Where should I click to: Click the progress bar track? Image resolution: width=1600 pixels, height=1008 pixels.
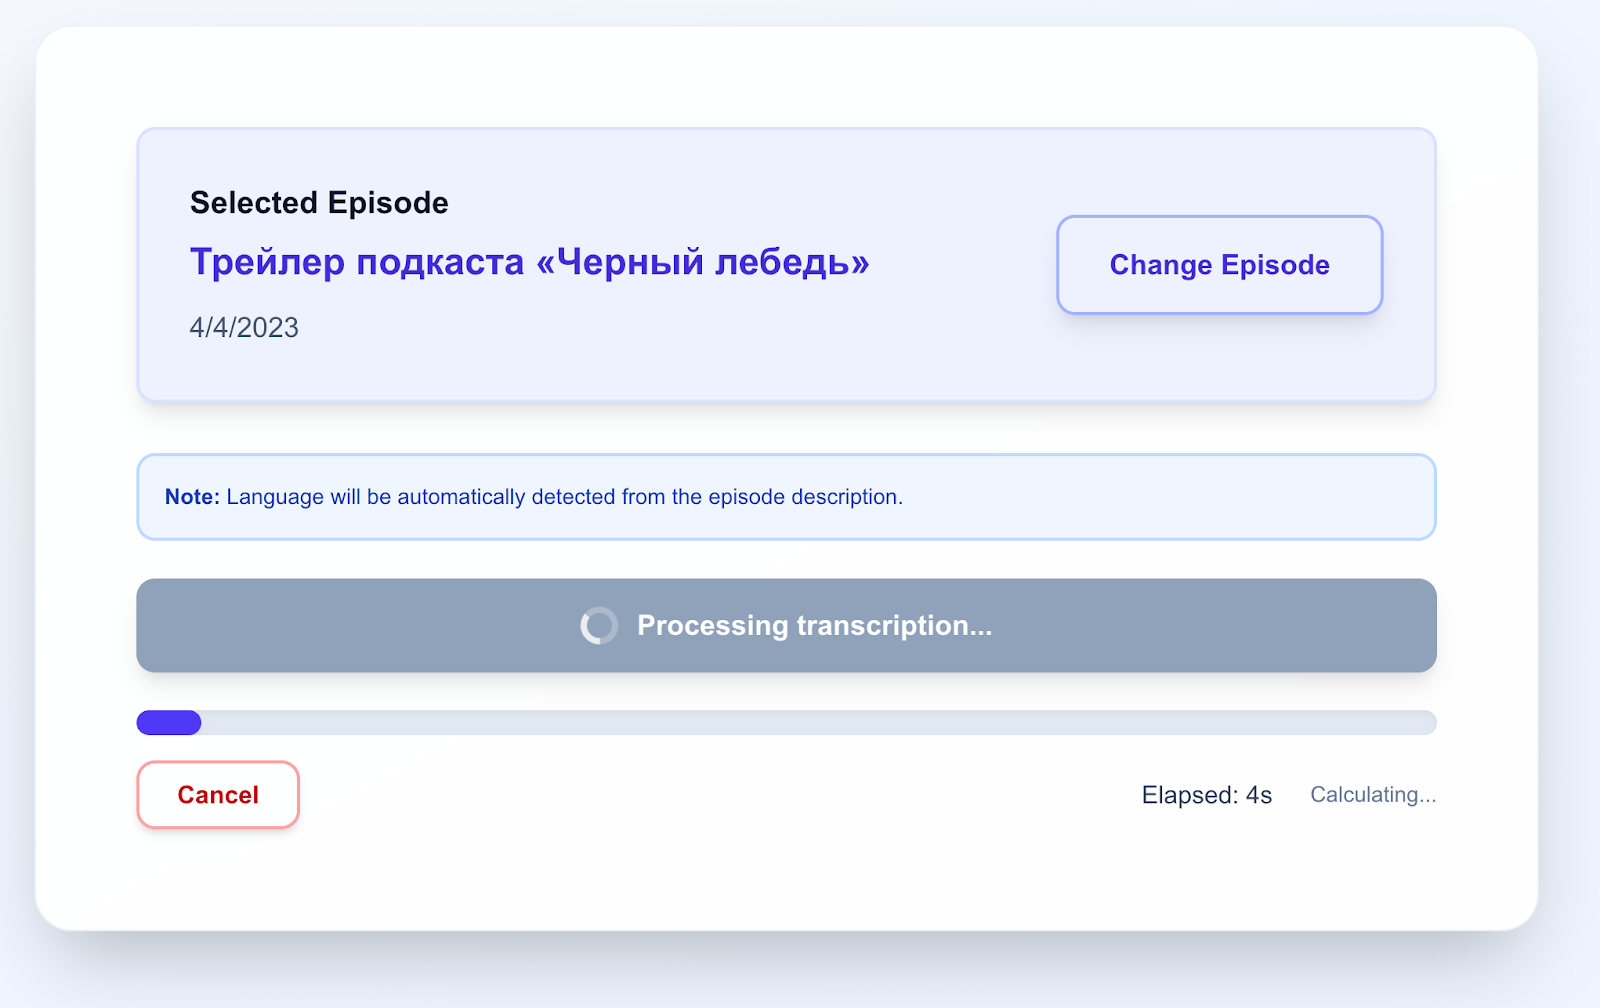tap(786, 722)
